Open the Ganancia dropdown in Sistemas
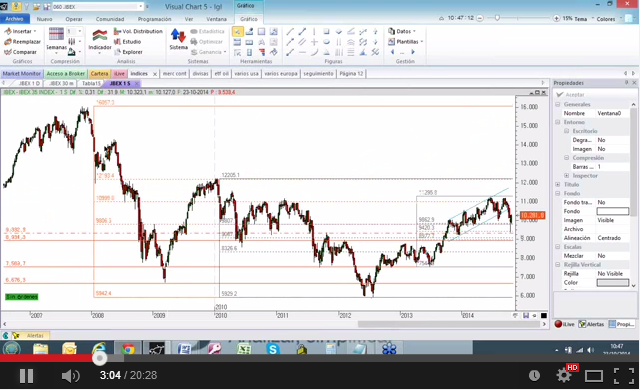The image size is (640, 390). 208,52
